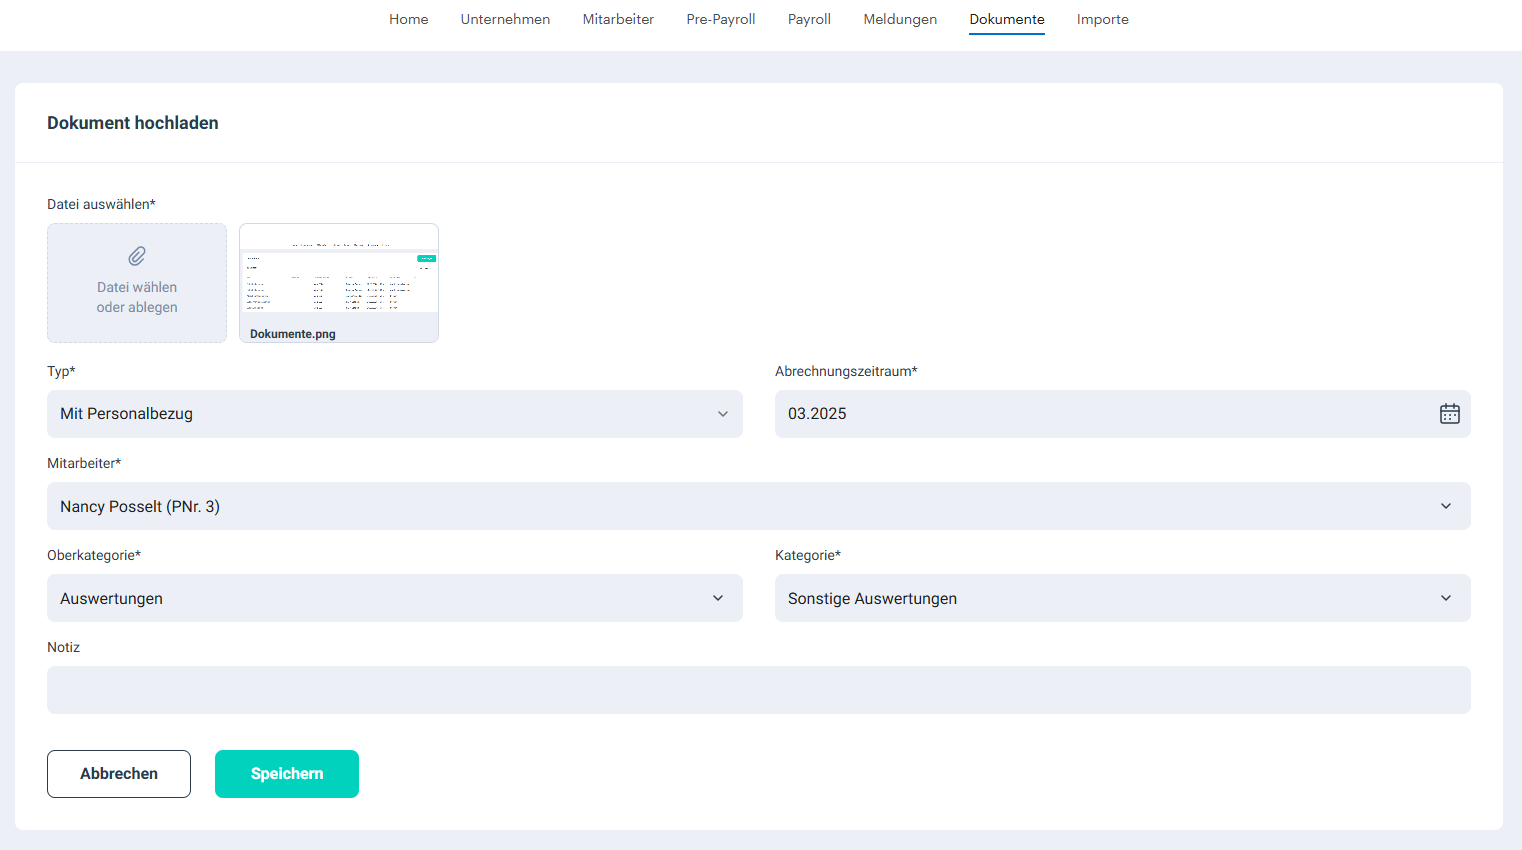Open the Meldungen tab
The height and width of the screenshot is (850, 1522).
coord(900,19)
